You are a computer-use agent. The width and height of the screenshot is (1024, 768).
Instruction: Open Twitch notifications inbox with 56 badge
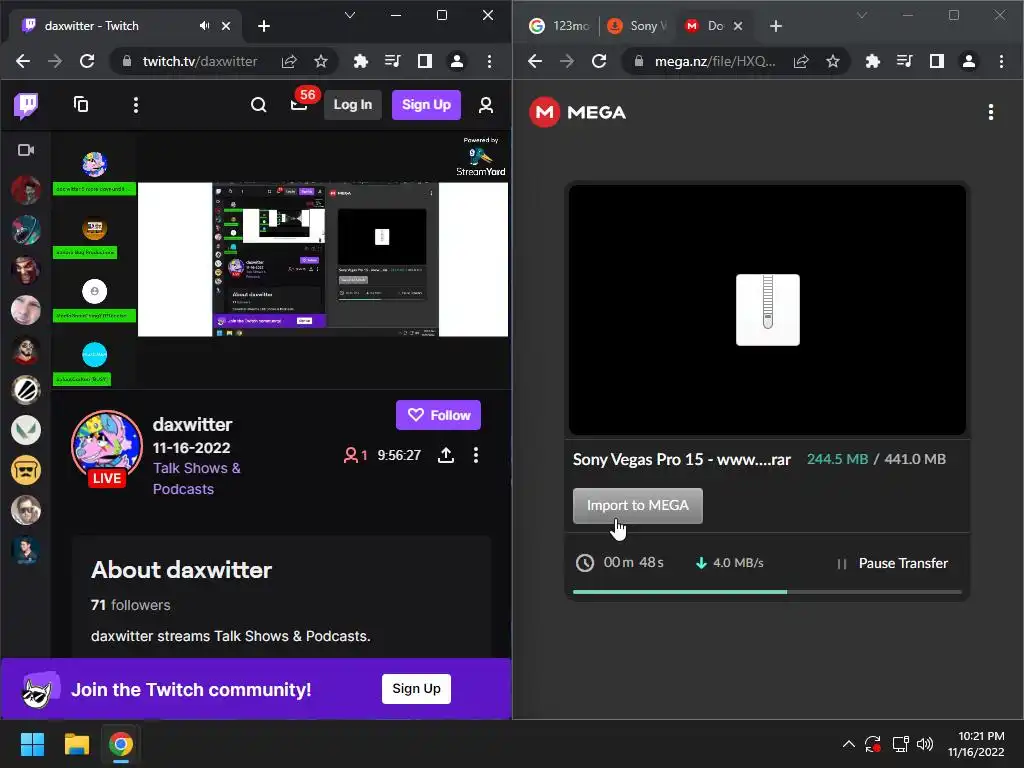click(300, 104)
